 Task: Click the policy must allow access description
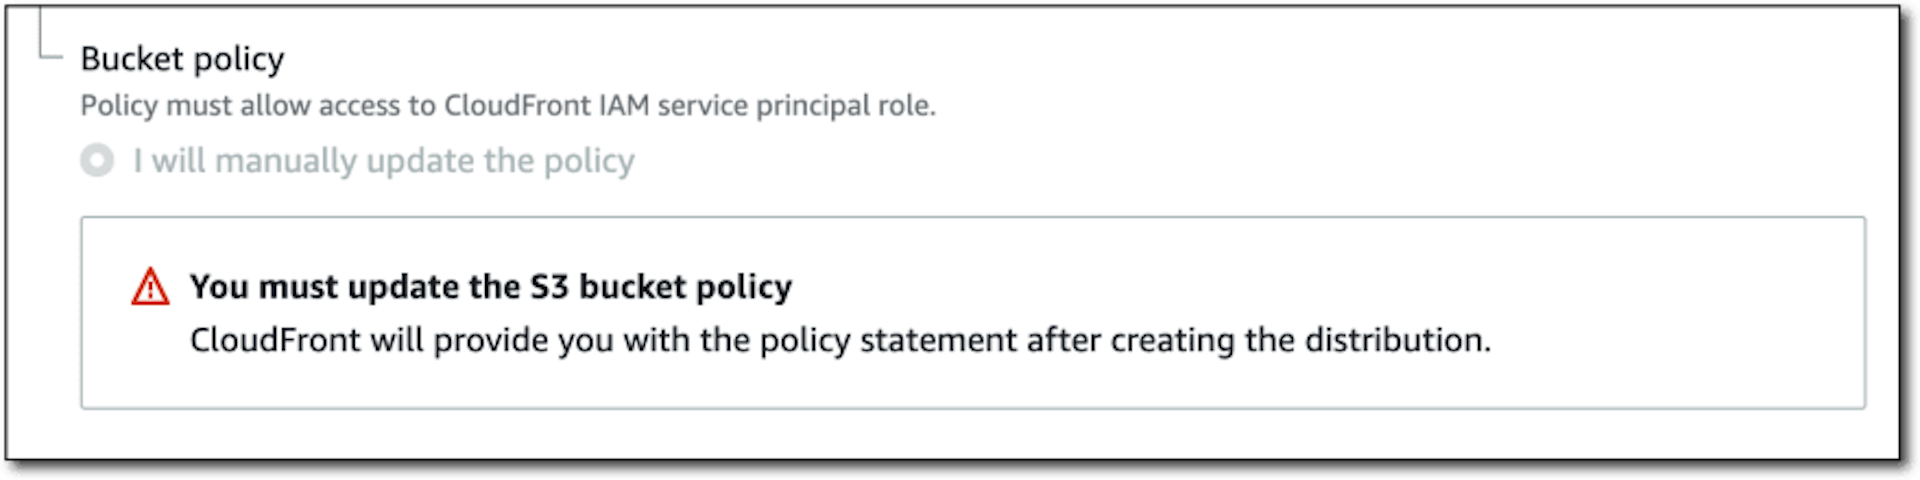pos(508,105)
